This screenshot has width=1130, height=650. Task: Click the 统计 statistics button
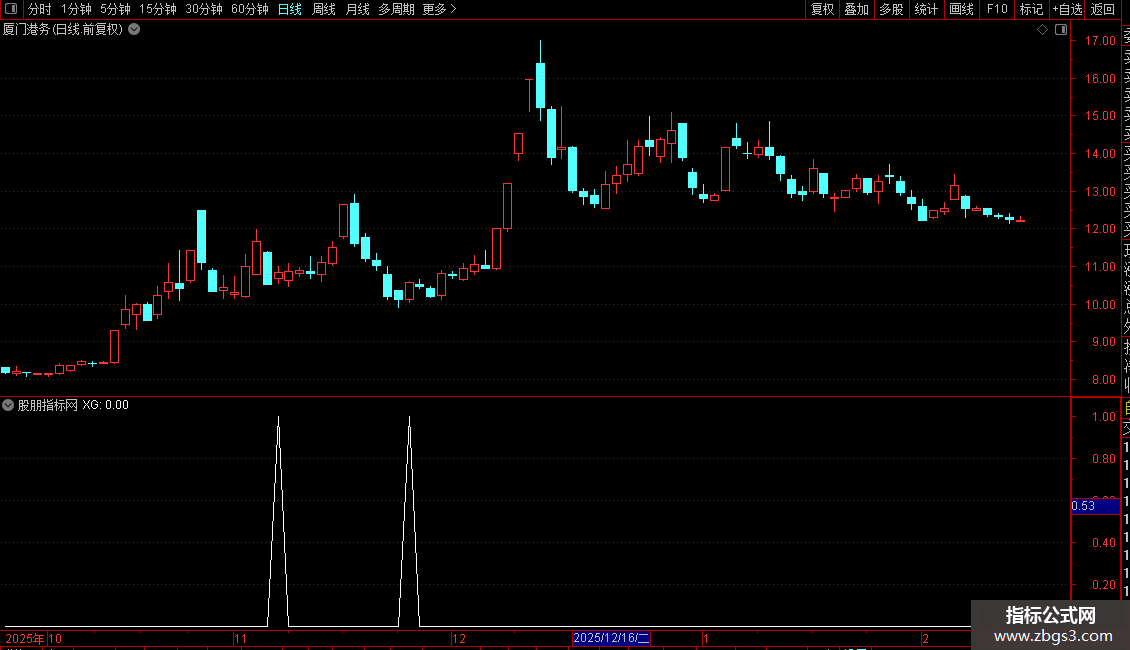click(926, 9)
